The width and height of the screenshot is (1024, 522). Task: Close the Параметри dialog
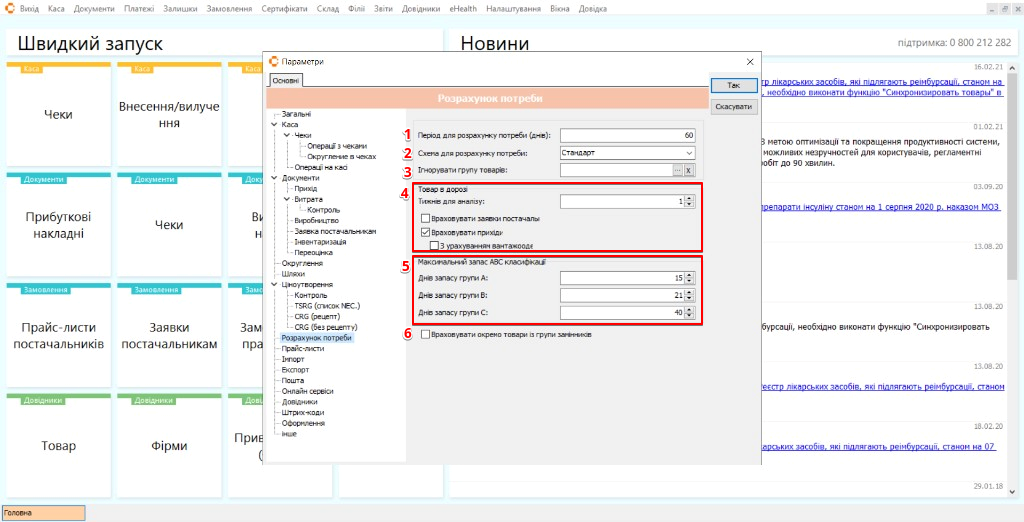coord(750,61)
